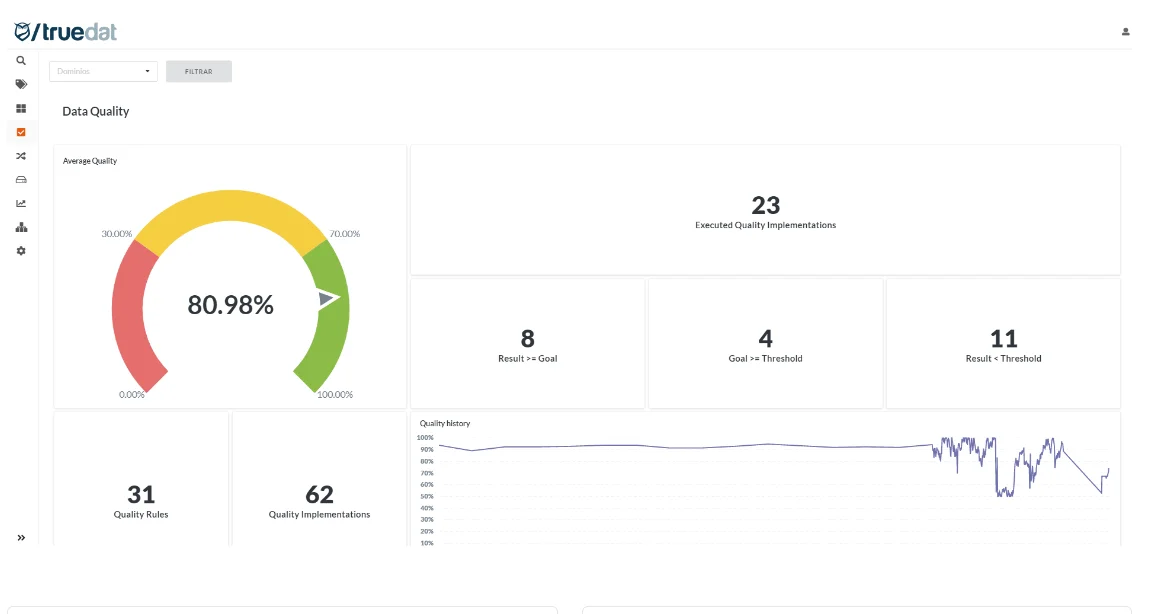Open the hard drive sidebar icon
This screenshot has width=1174, height=614.
click(x=21, y=180)
